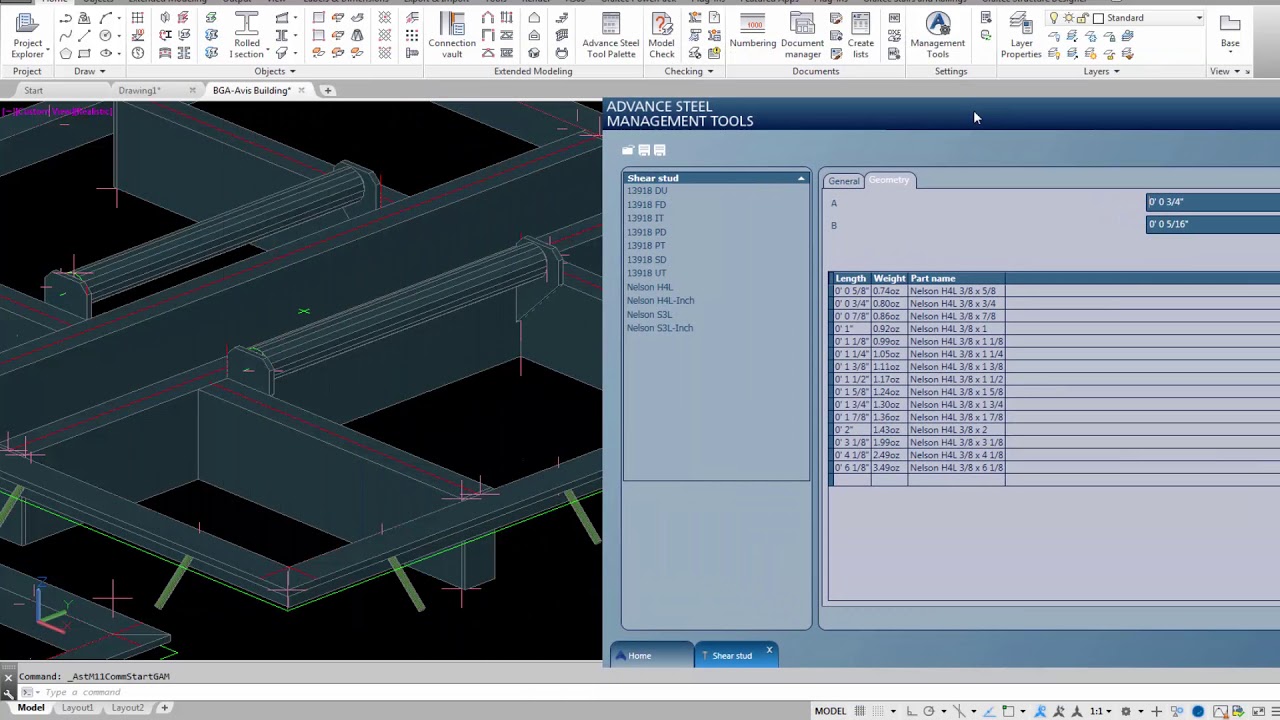Click the third toolbar icon in Management Tools
The image size is (1280, 720).
coord(660,150)
